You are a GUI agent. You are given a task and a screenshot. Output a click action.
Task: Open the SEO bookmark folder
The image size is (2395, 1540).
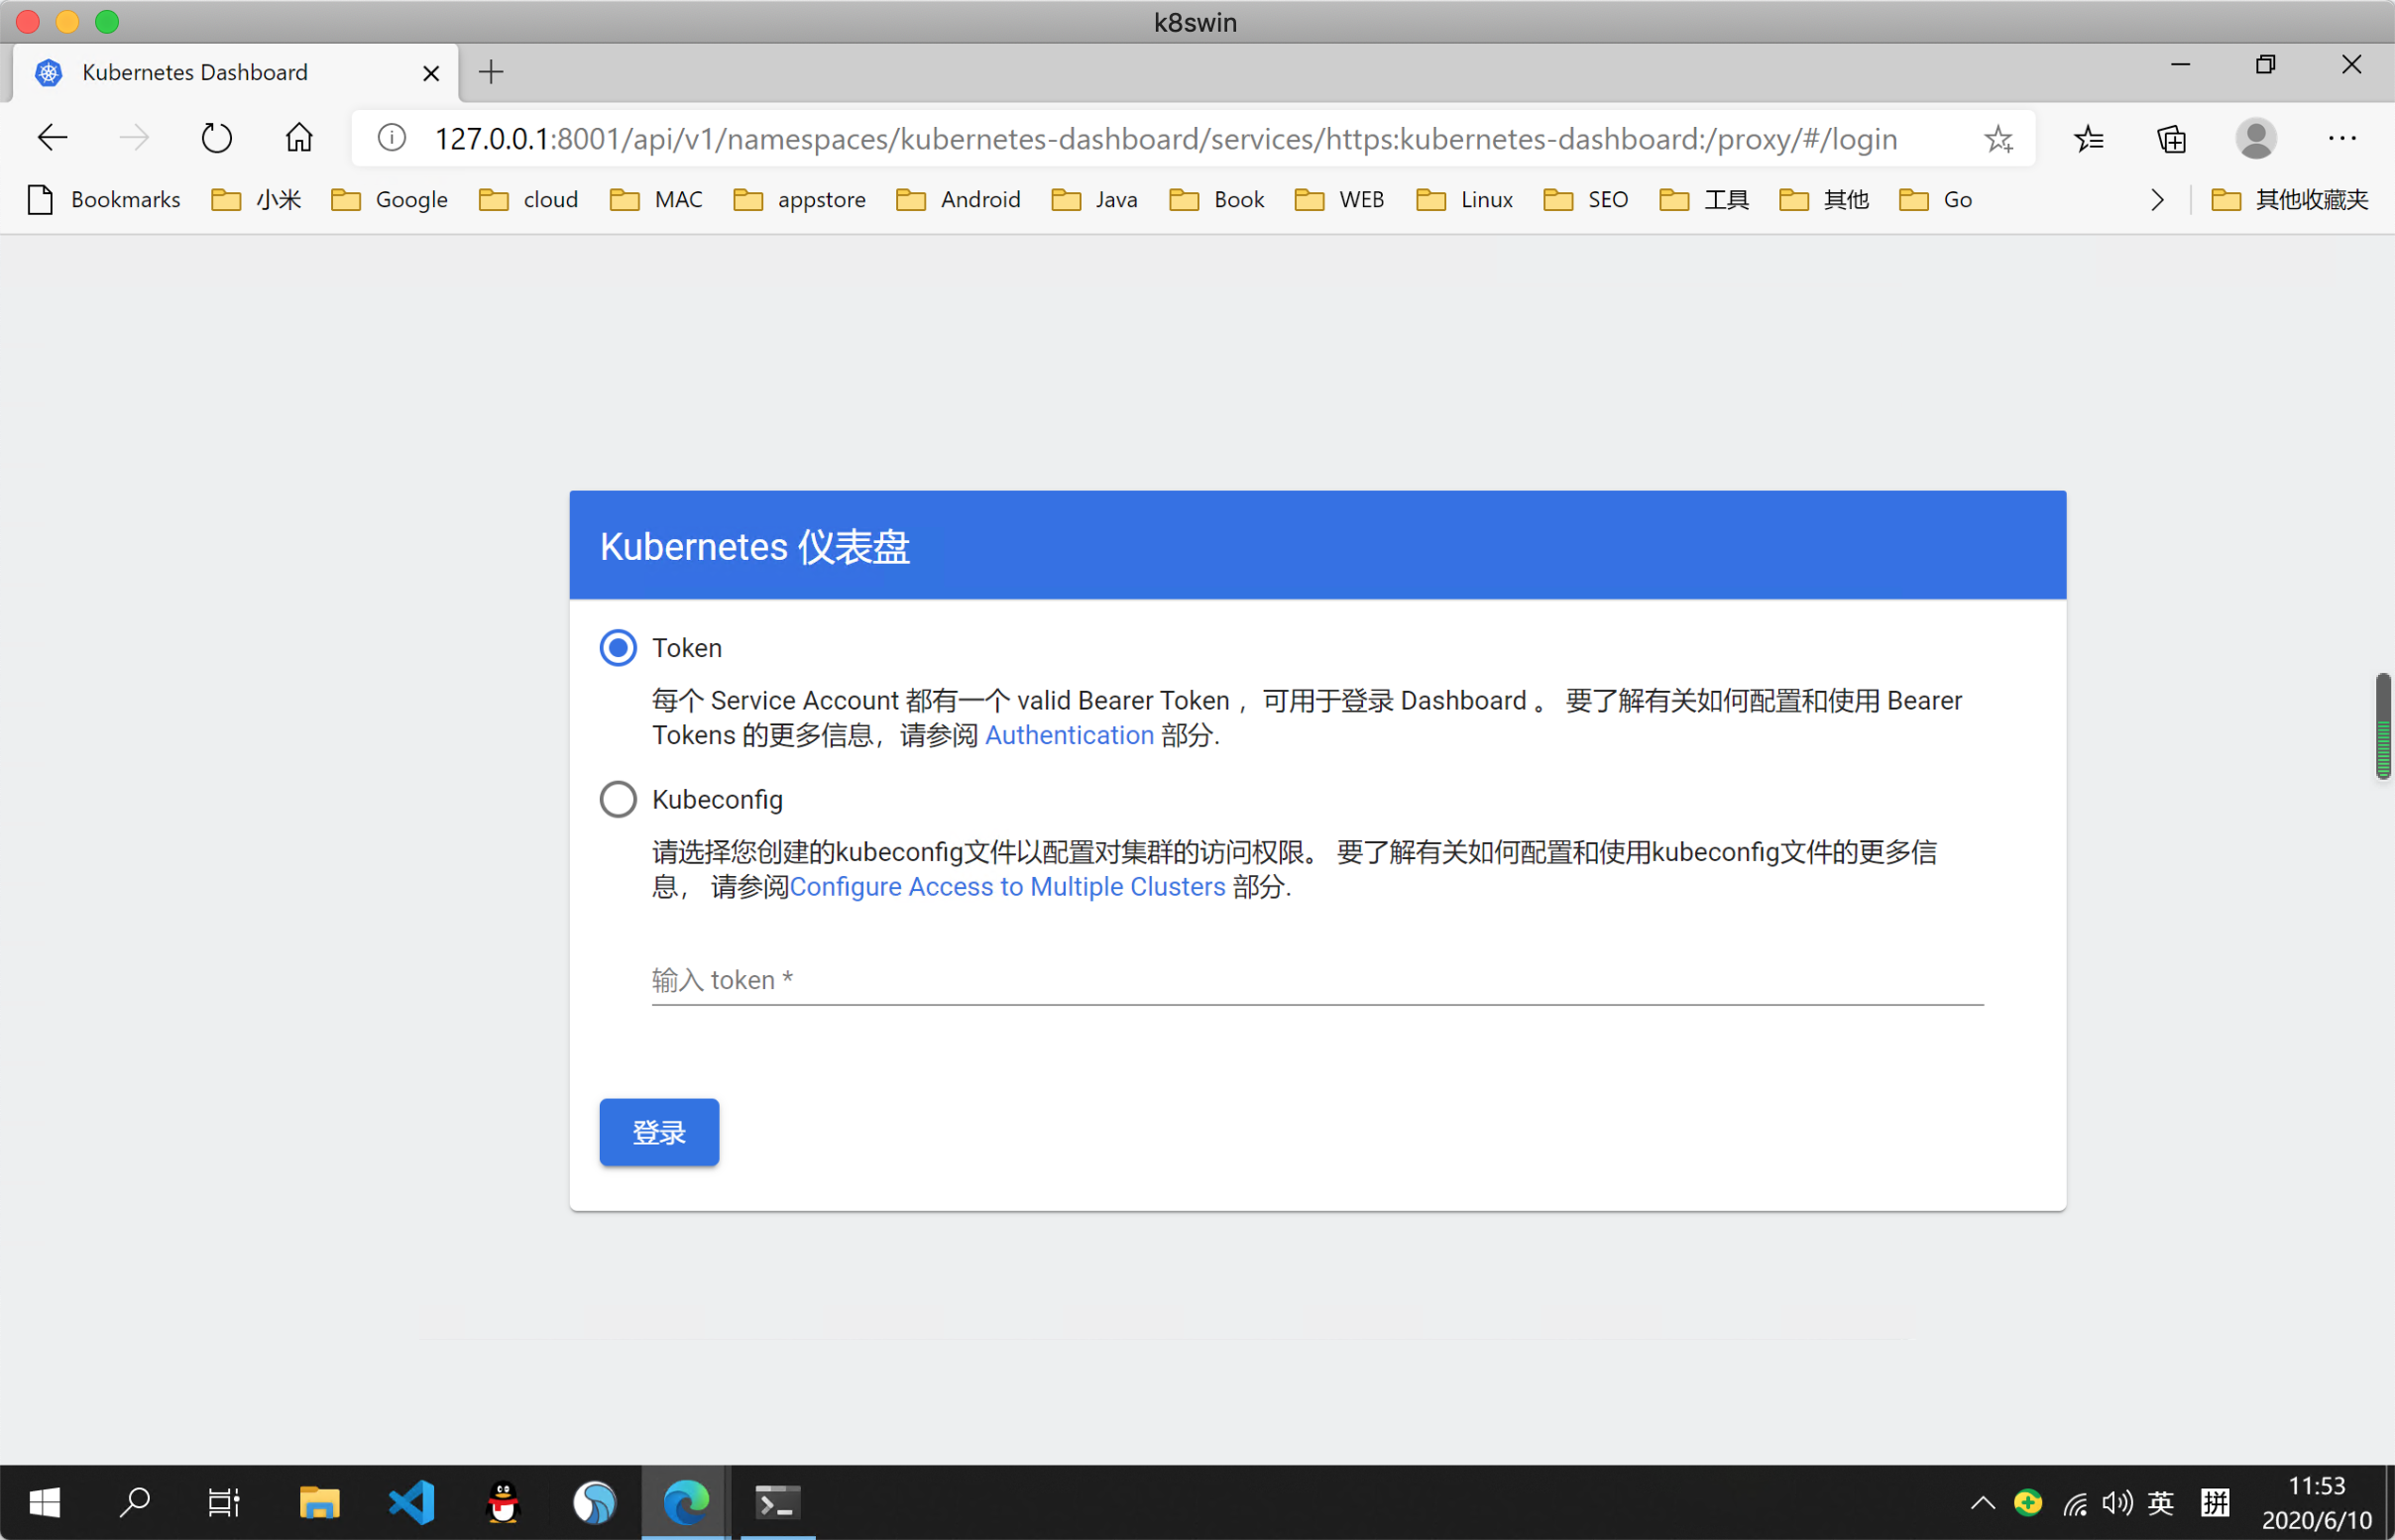coord(1586,200)
